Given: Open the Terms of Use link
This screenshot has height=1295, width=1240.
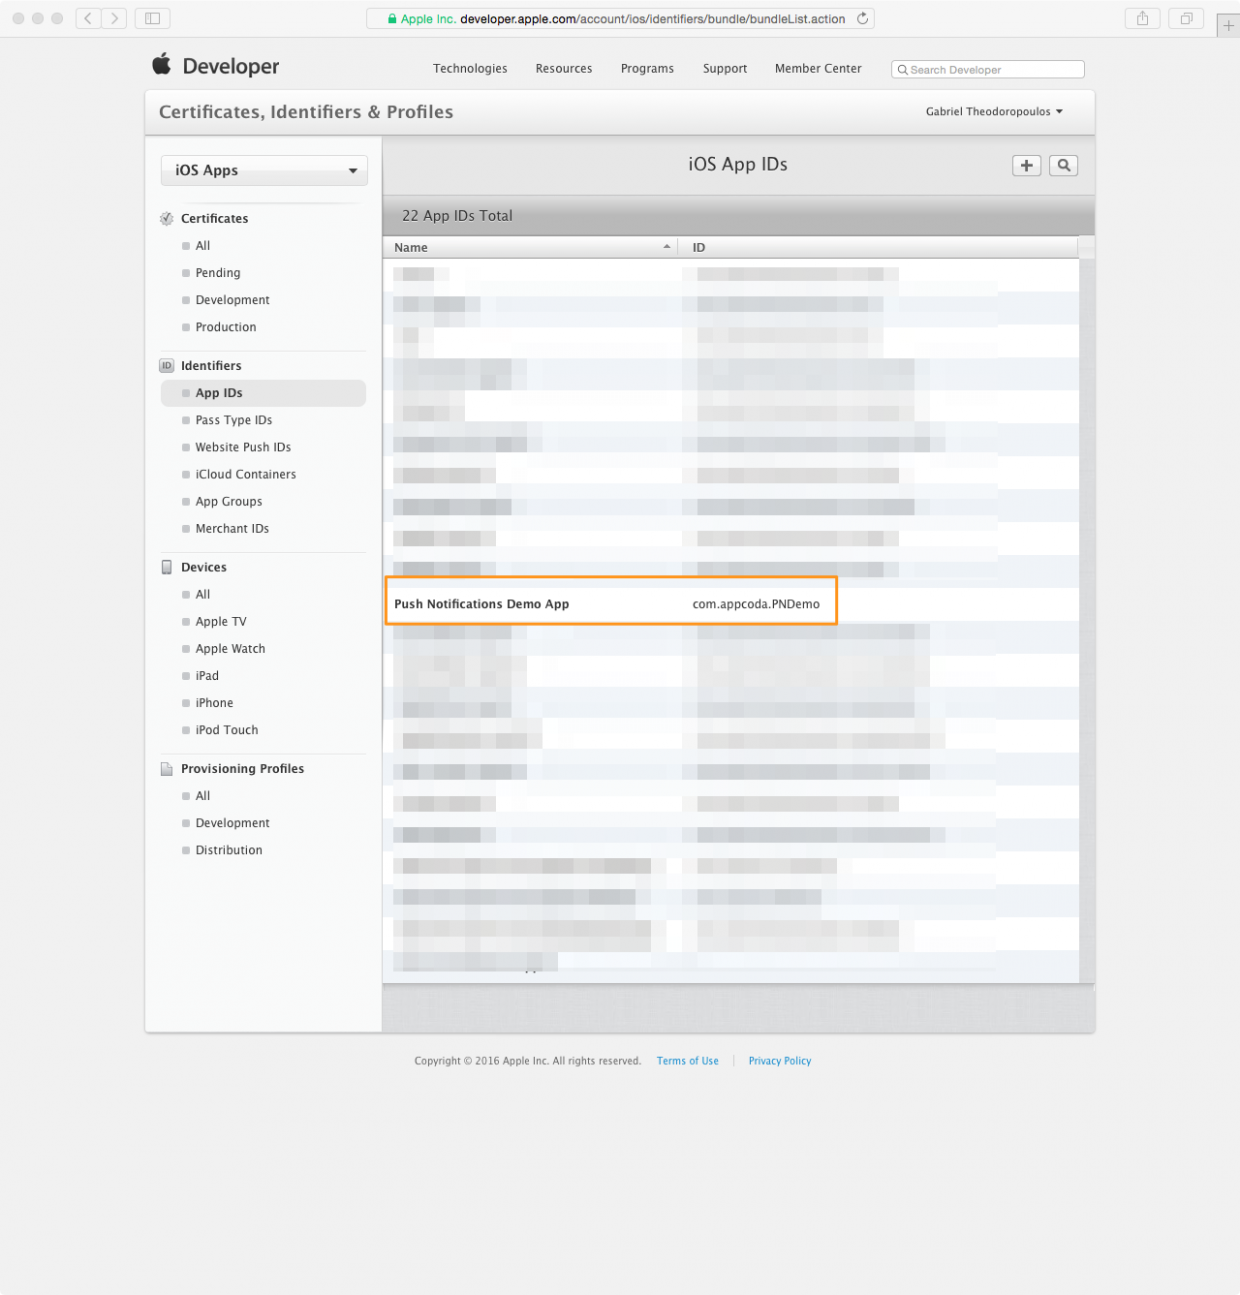Looking at the screenshot, I should (x=687, y=1061).
